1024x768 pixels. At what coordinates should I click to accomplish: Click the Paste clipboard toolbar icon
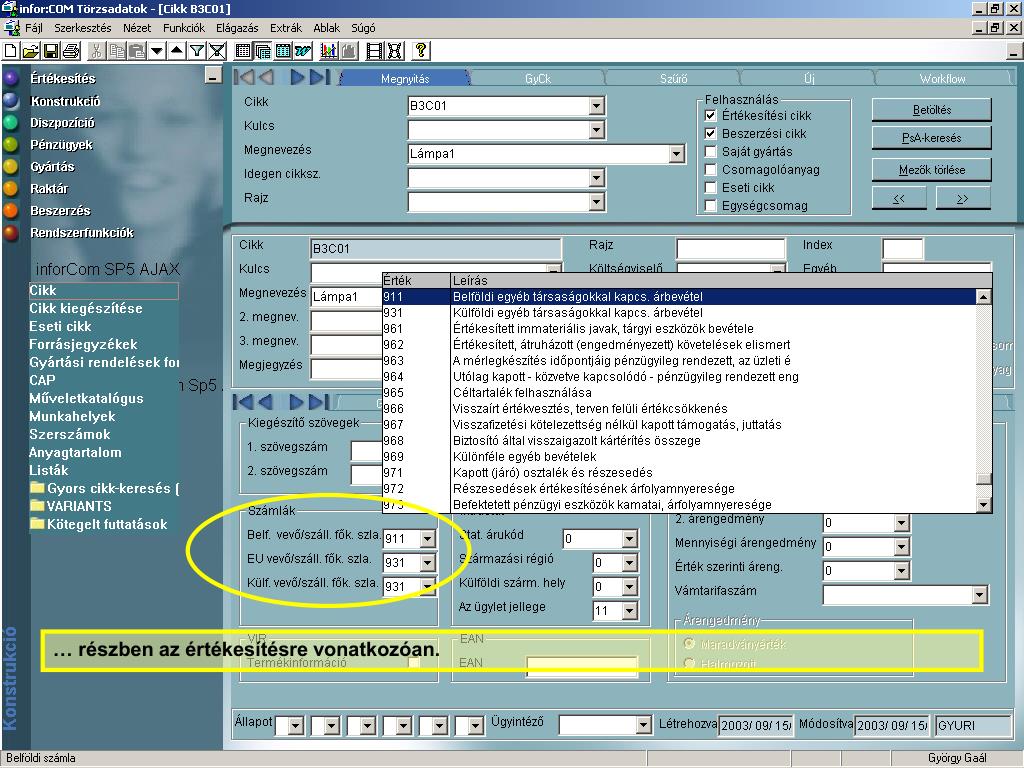tap(136, 51)
